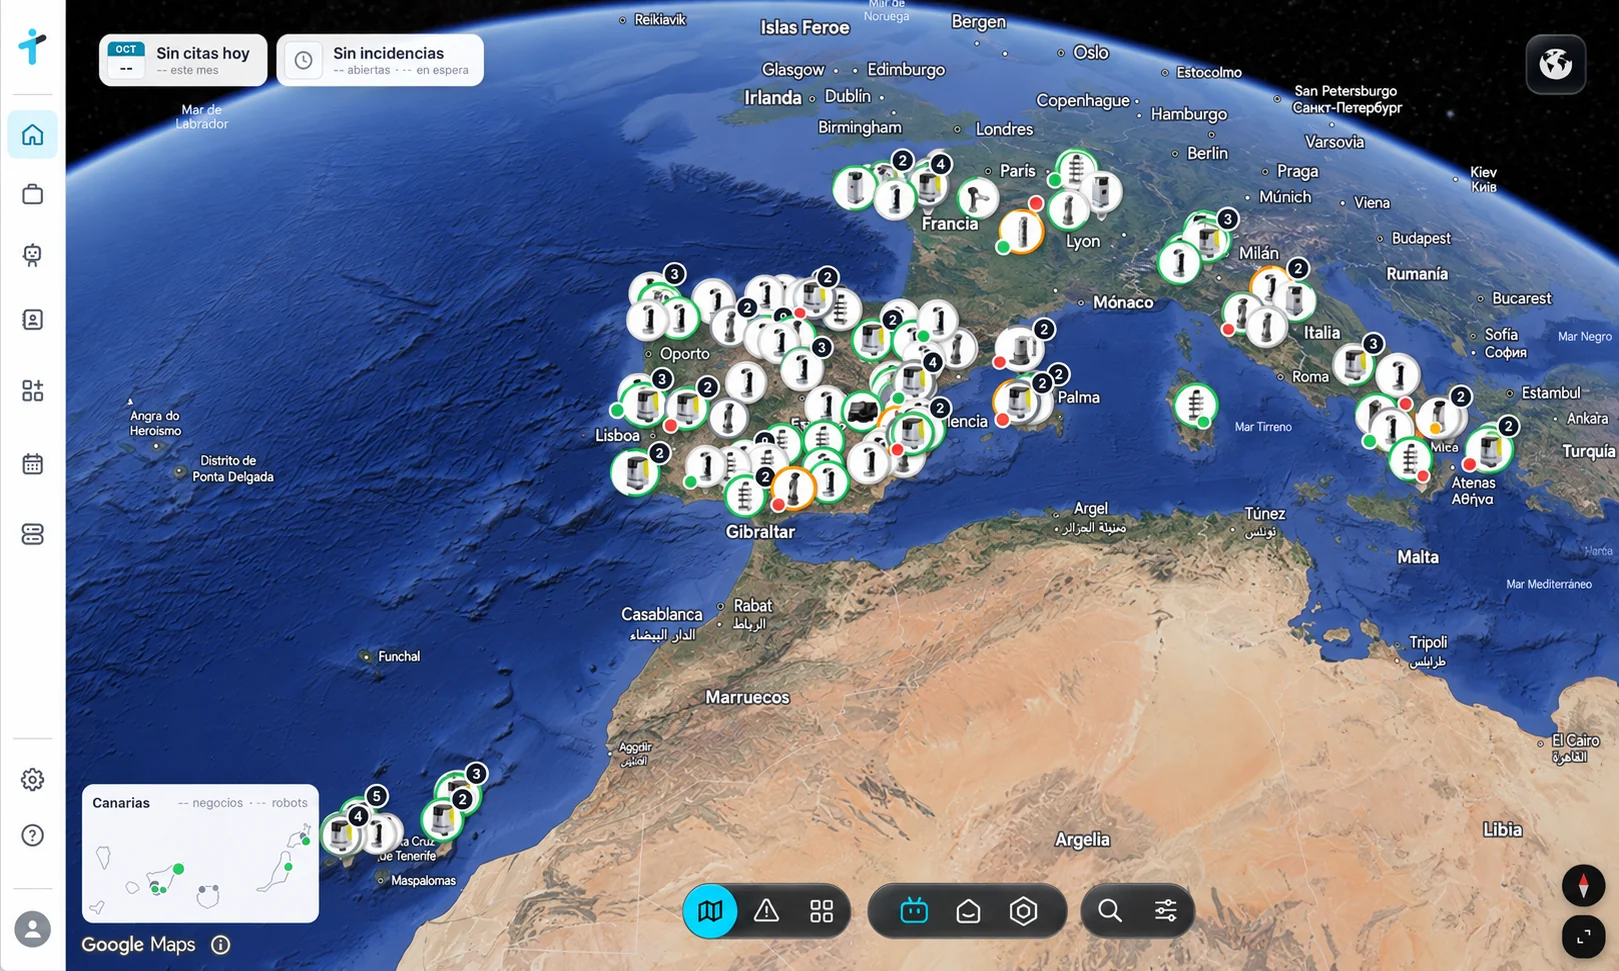
Task: Reset map orientation with compass button
Action: 1583,886
